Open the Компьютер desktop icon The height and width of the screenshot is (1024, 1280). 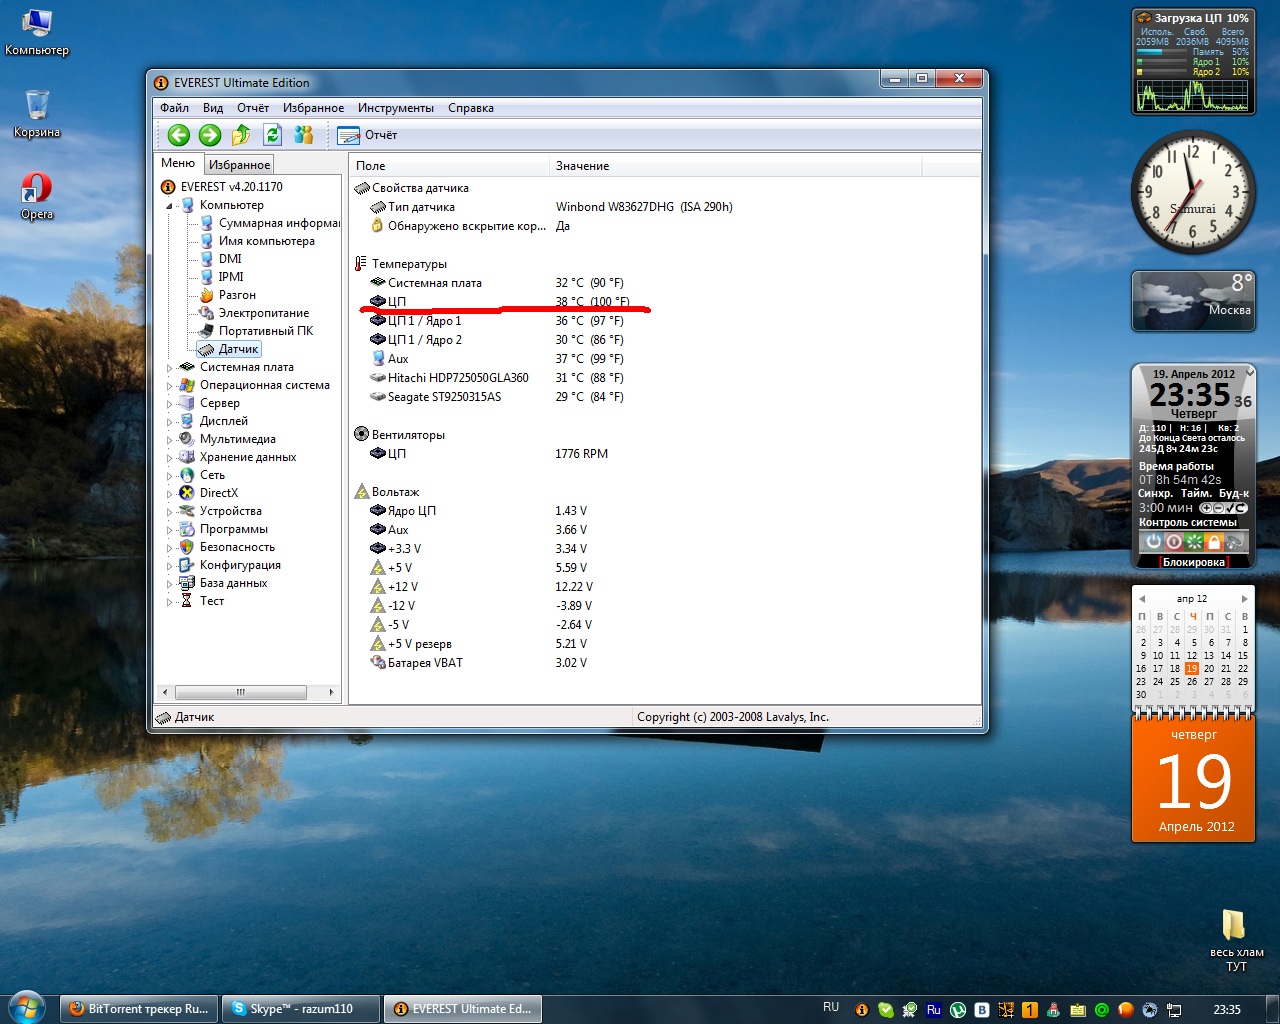click(x=37, y=33)
